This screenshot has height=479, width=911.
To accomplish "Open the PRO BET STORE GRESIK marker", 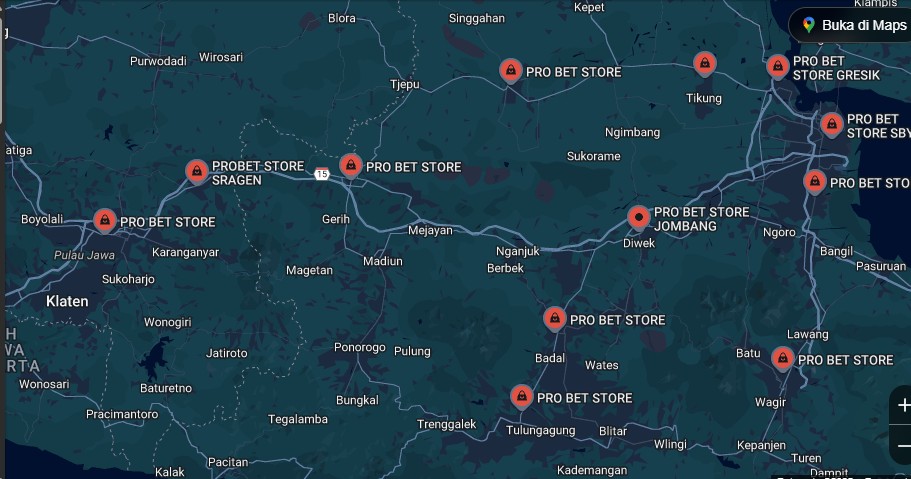I will pyautogui.click(x=777, y=66).
